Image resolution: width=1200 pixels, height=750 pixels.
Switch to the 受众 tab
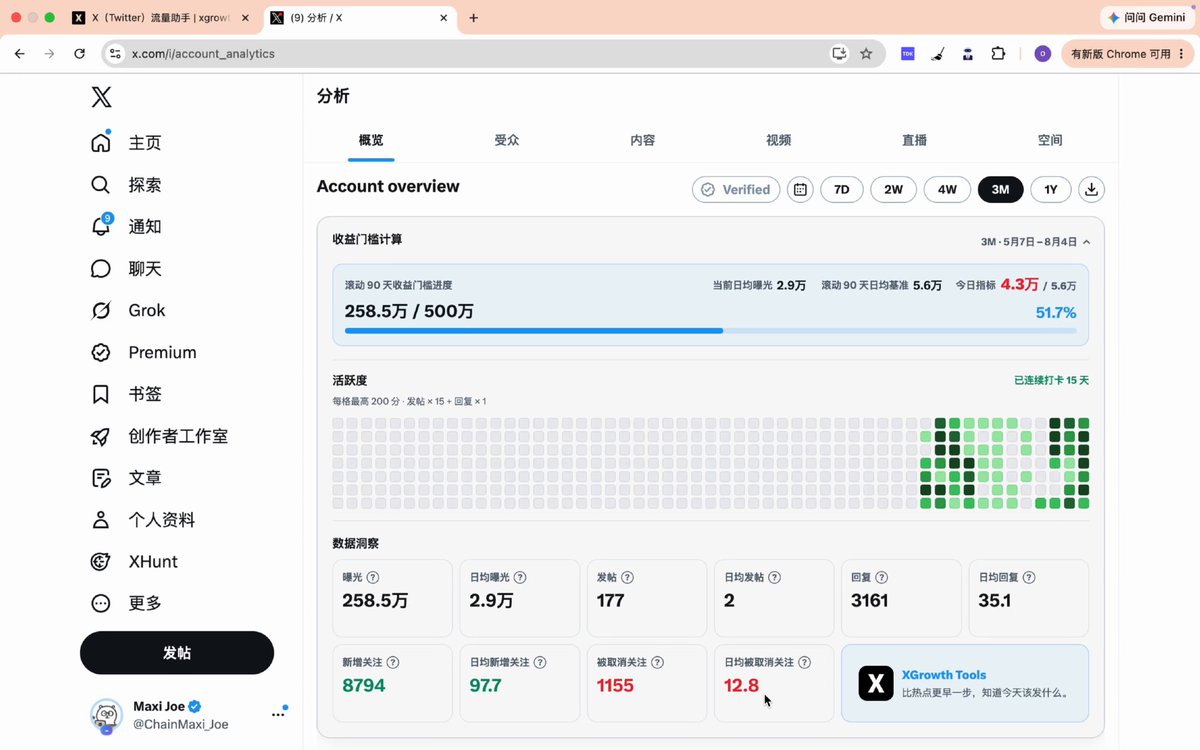[x=507, y=141]
